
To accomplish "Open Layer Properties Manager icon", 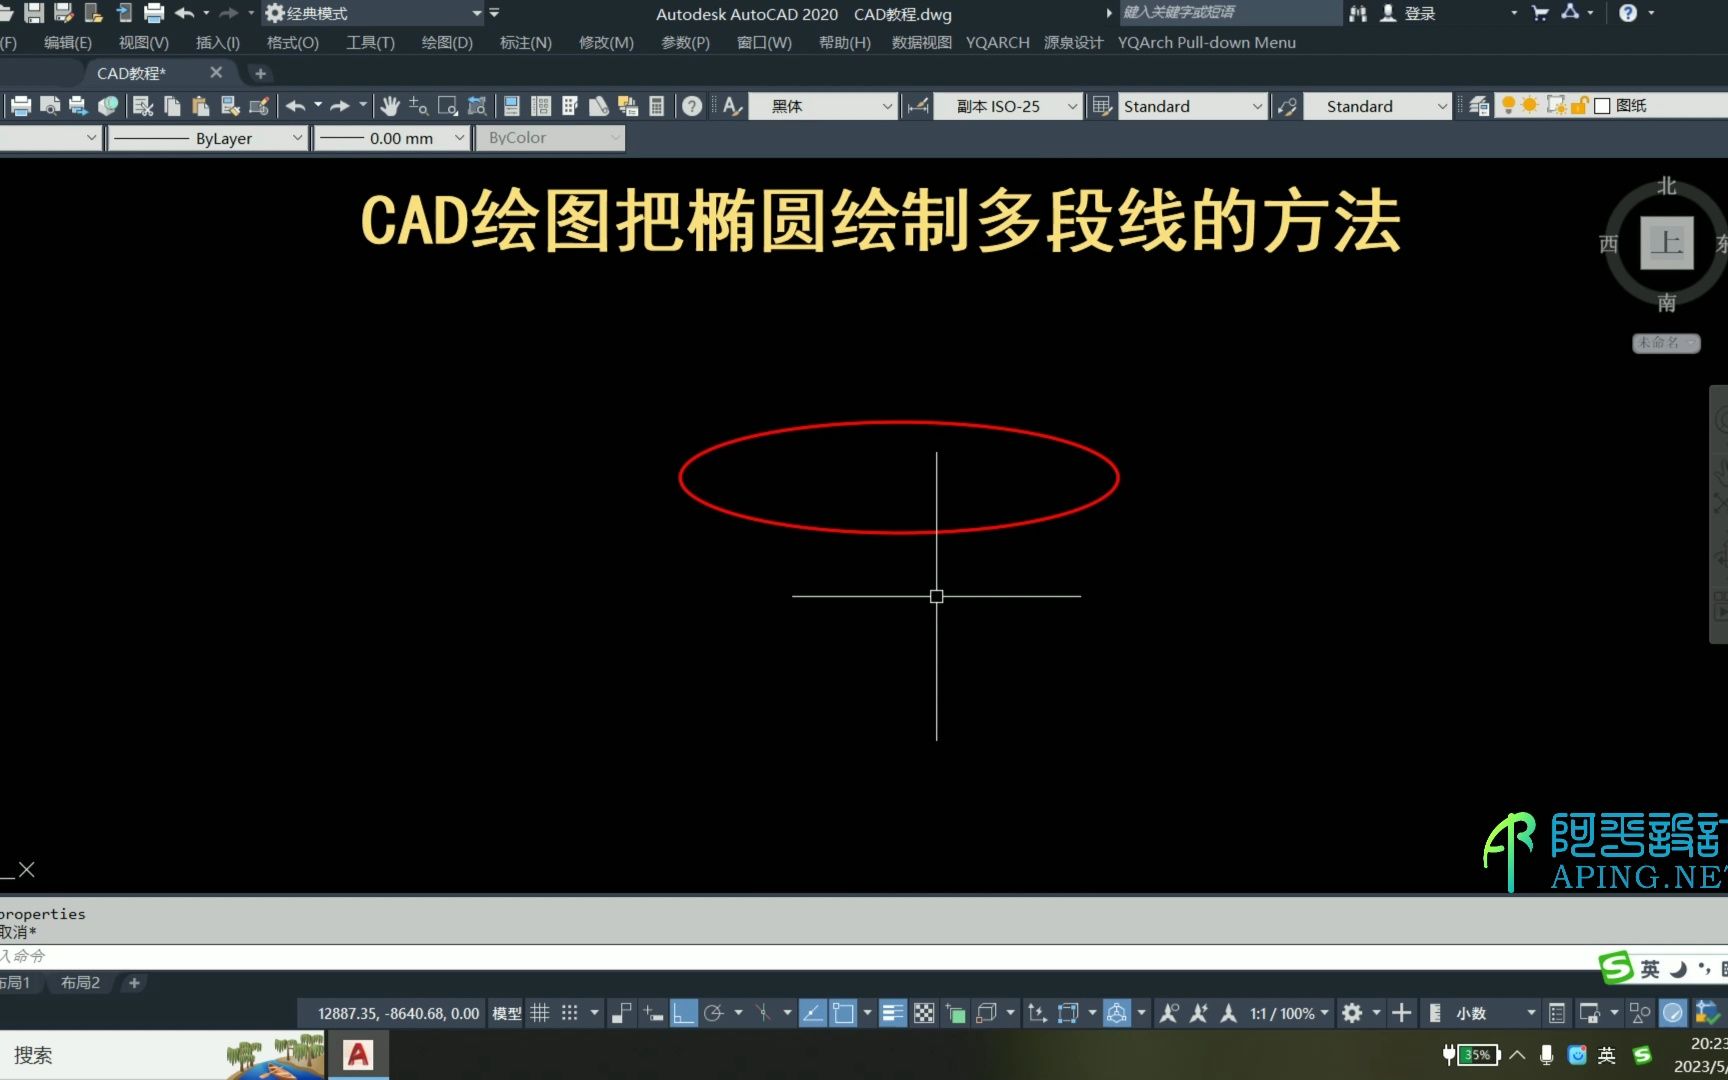I will (x=1479, y=106).
